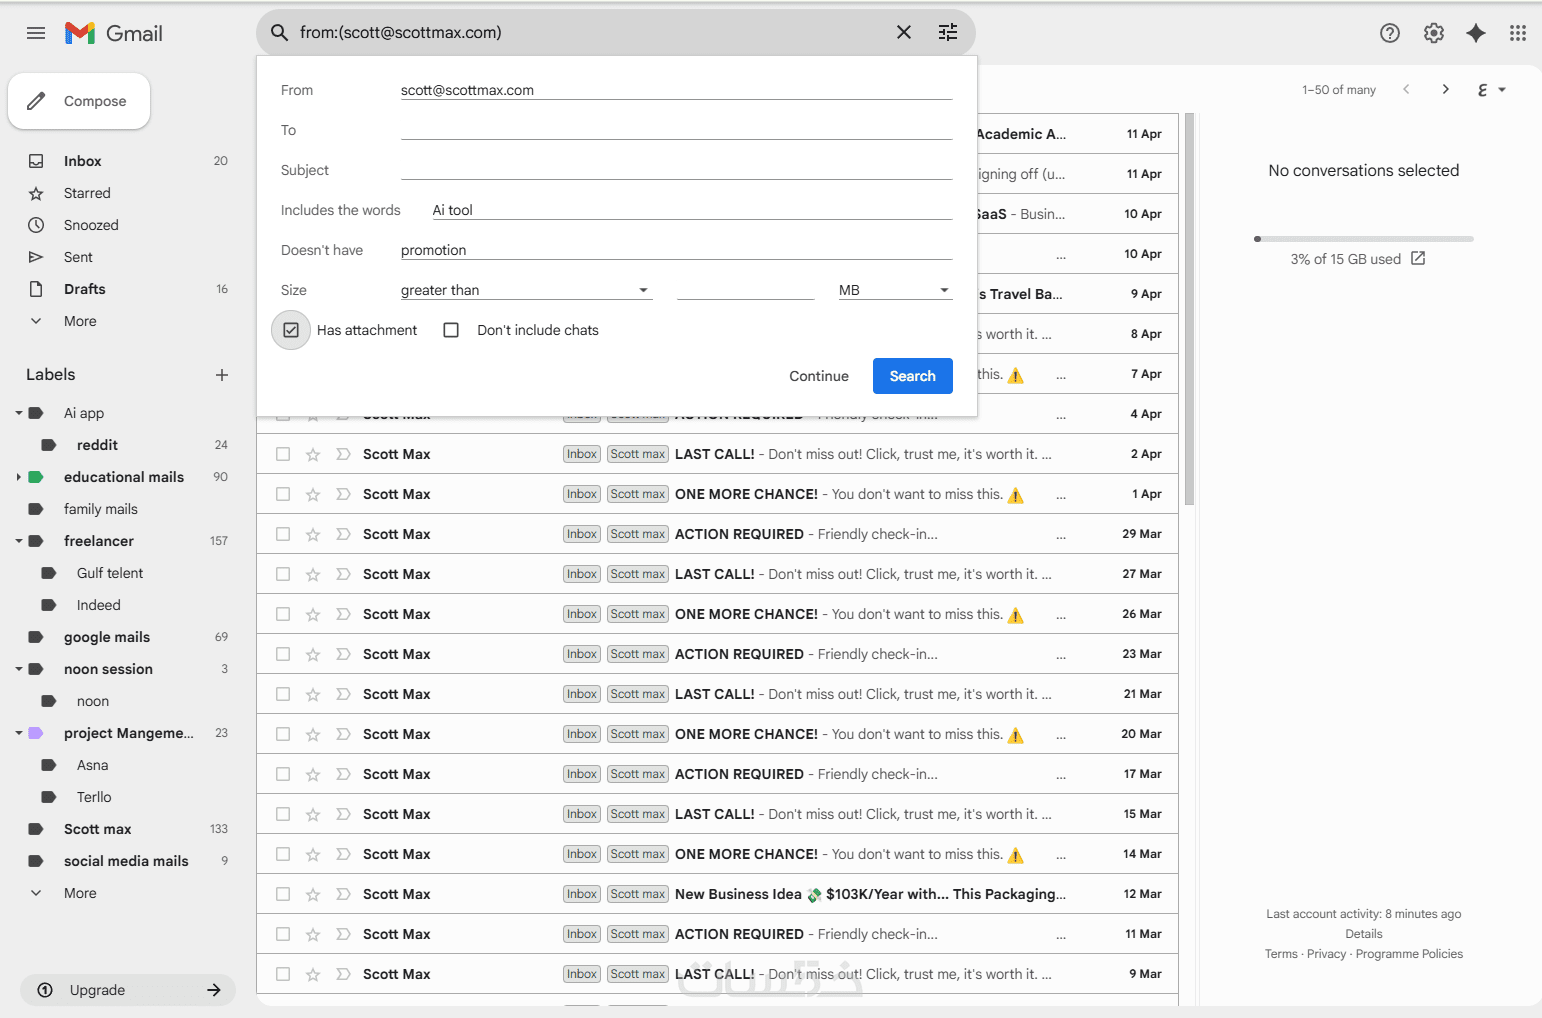Collapse the freelancer label arrow
The width and height of the screenshot is (1542, 1018).
point(18,541)
